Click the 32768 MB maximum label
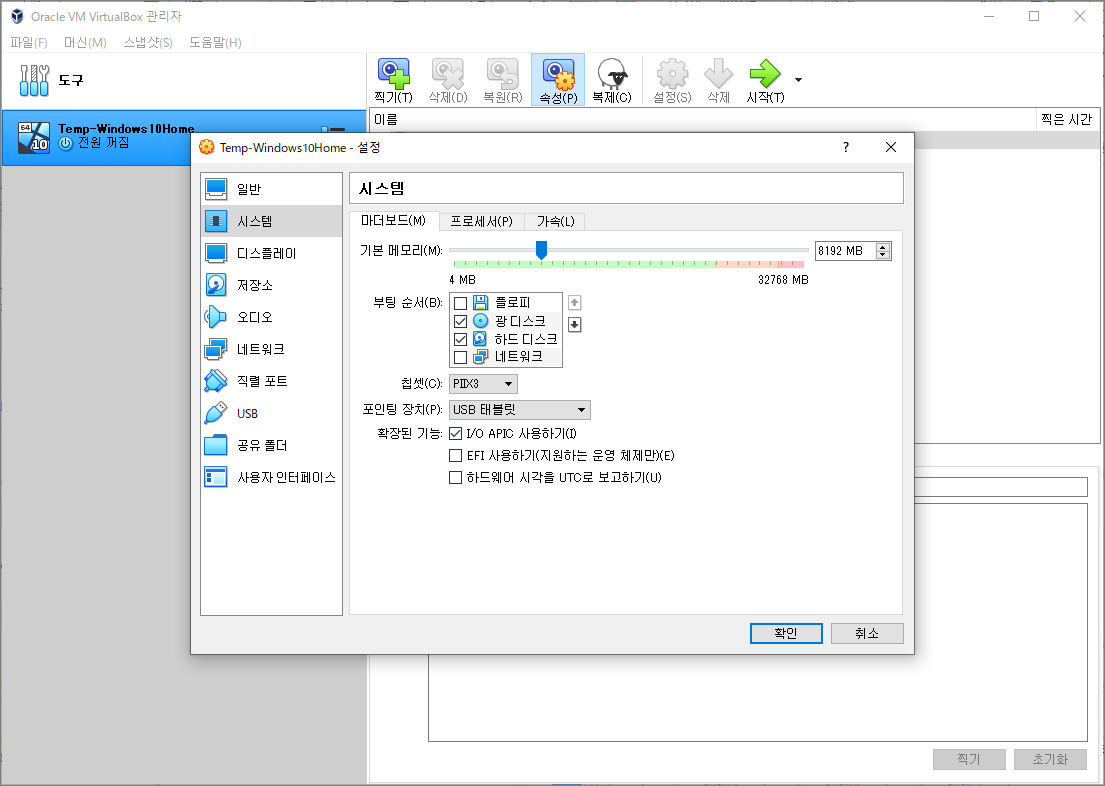 [x=783, y=279]
